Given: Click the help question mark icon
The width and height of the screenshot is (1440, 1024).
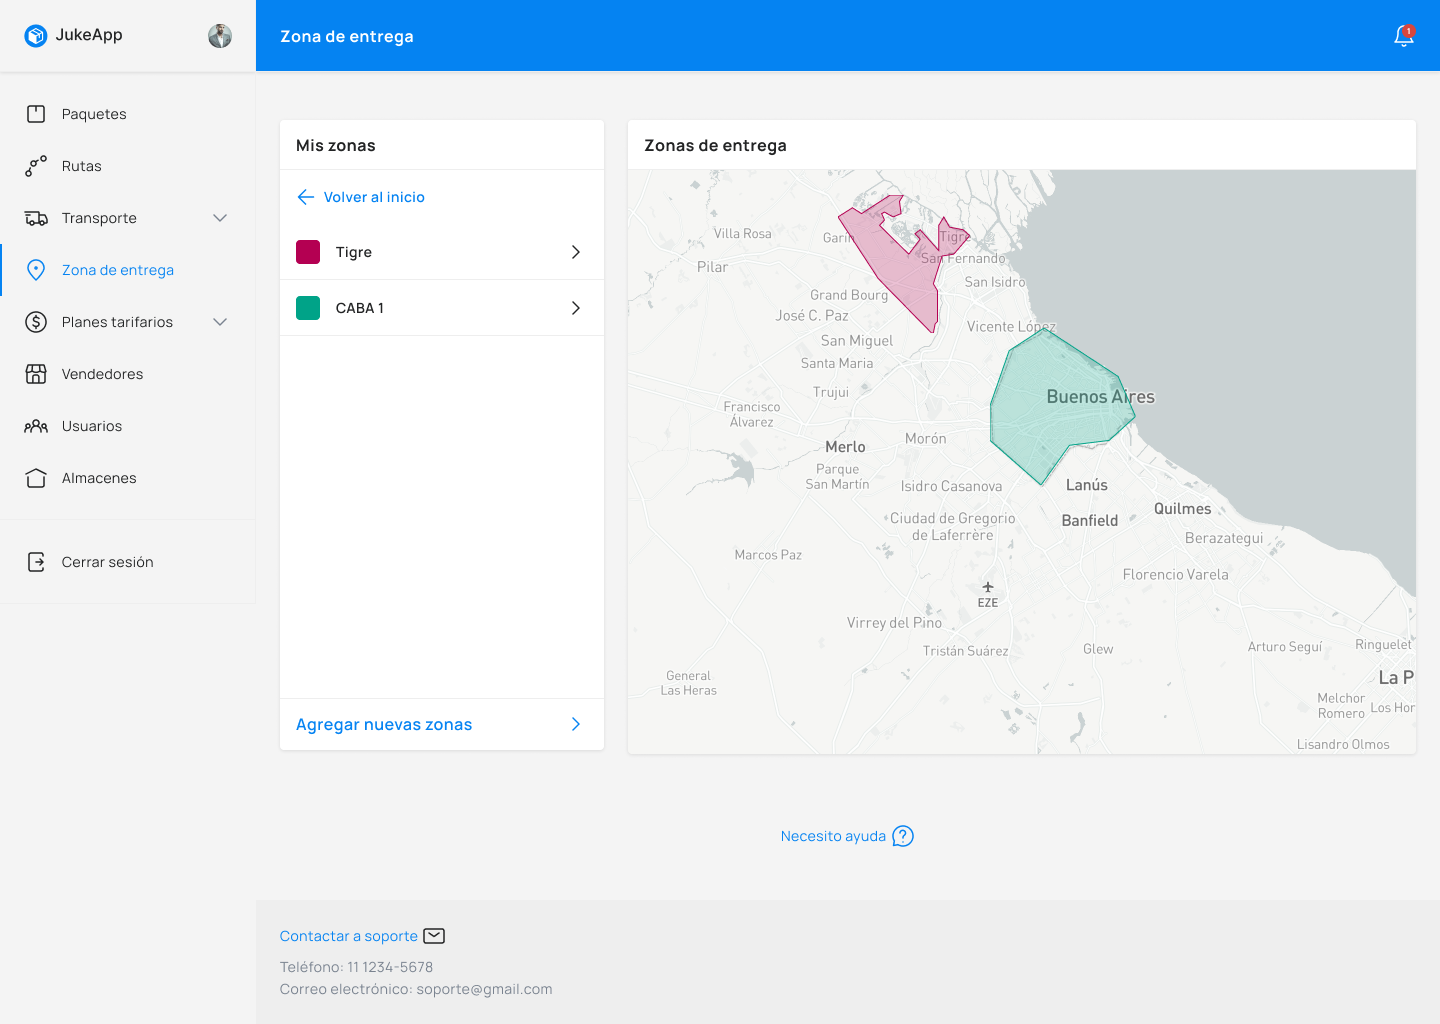Looking at the screenshot, I should (903, 836).
